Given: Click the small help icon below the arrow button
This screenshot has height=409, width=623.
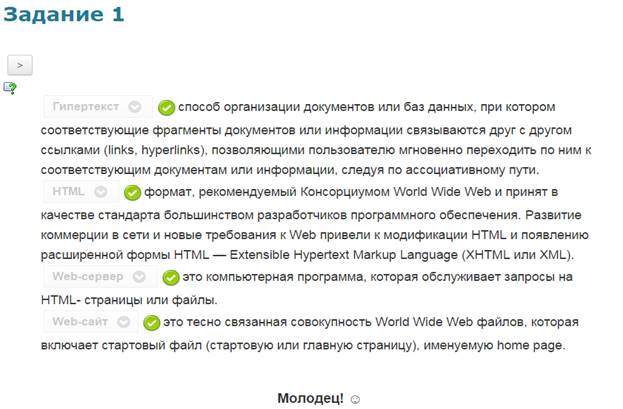Looking at the screenshot, I should (x=10, y=88).
